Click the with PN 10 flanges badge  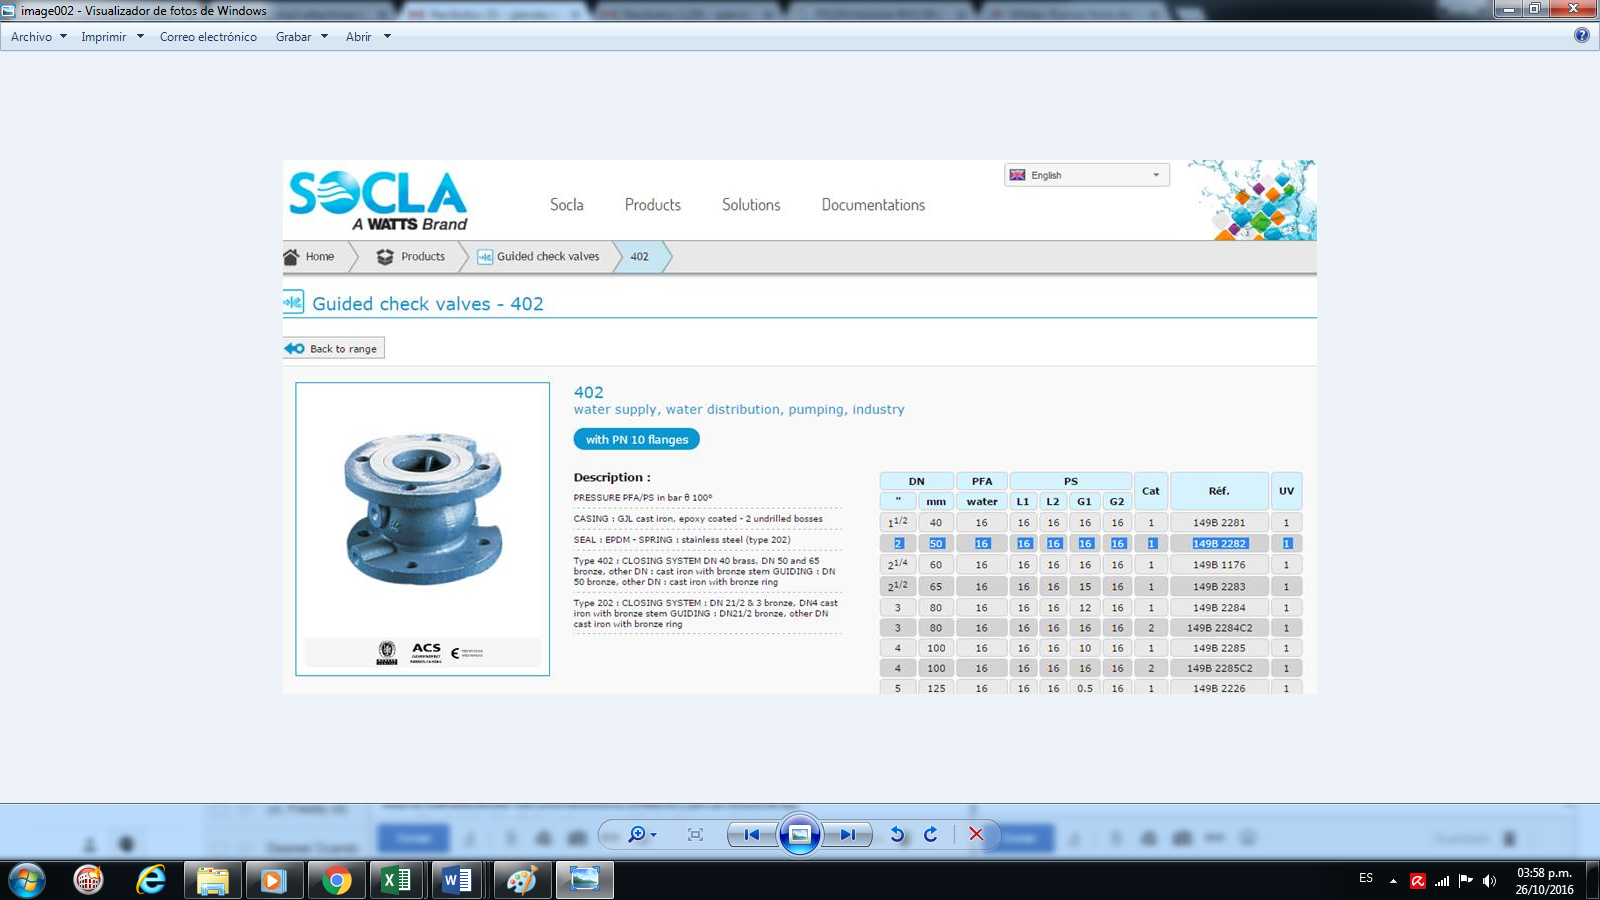[x=637, y=439]
